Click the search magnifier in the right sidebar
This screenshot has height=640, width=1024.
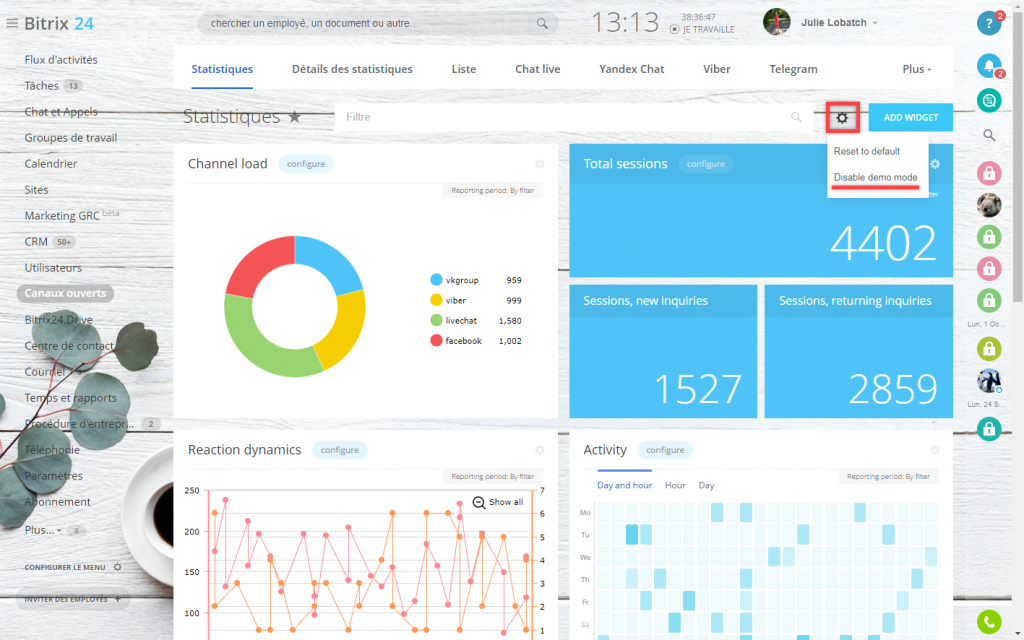(x=989, y=135)
